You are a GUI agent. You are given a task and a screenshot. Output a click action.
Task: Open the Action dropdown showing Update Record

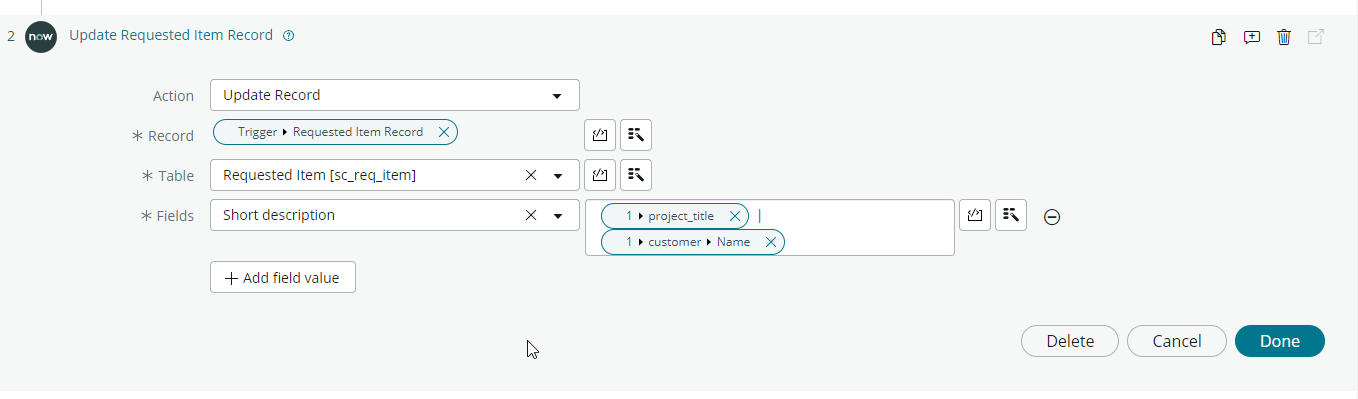(395, 95)
